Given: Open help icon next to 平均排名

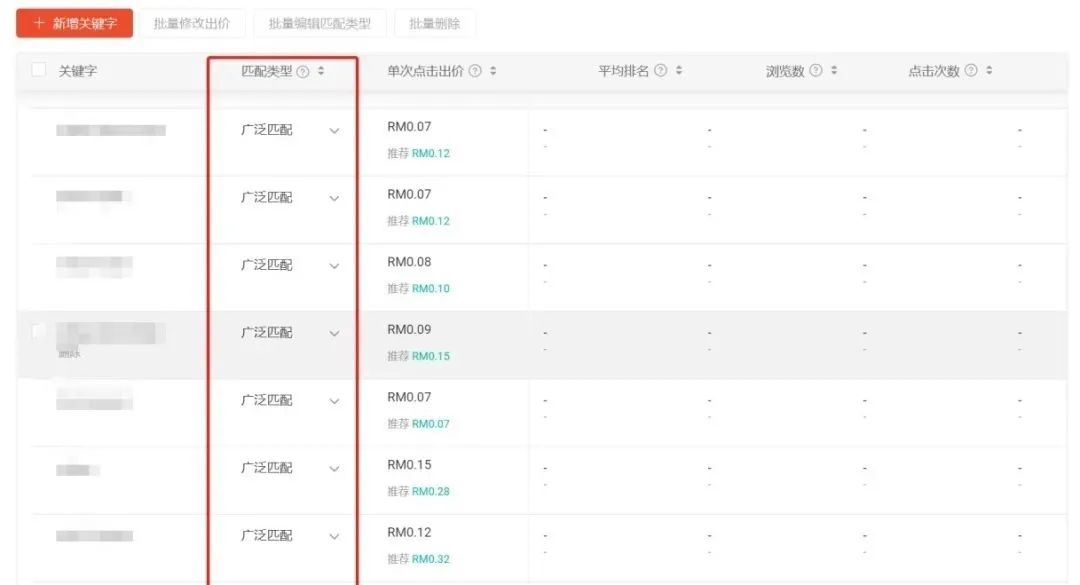Looking at the screenshot, I should click(x=661, y=70).
